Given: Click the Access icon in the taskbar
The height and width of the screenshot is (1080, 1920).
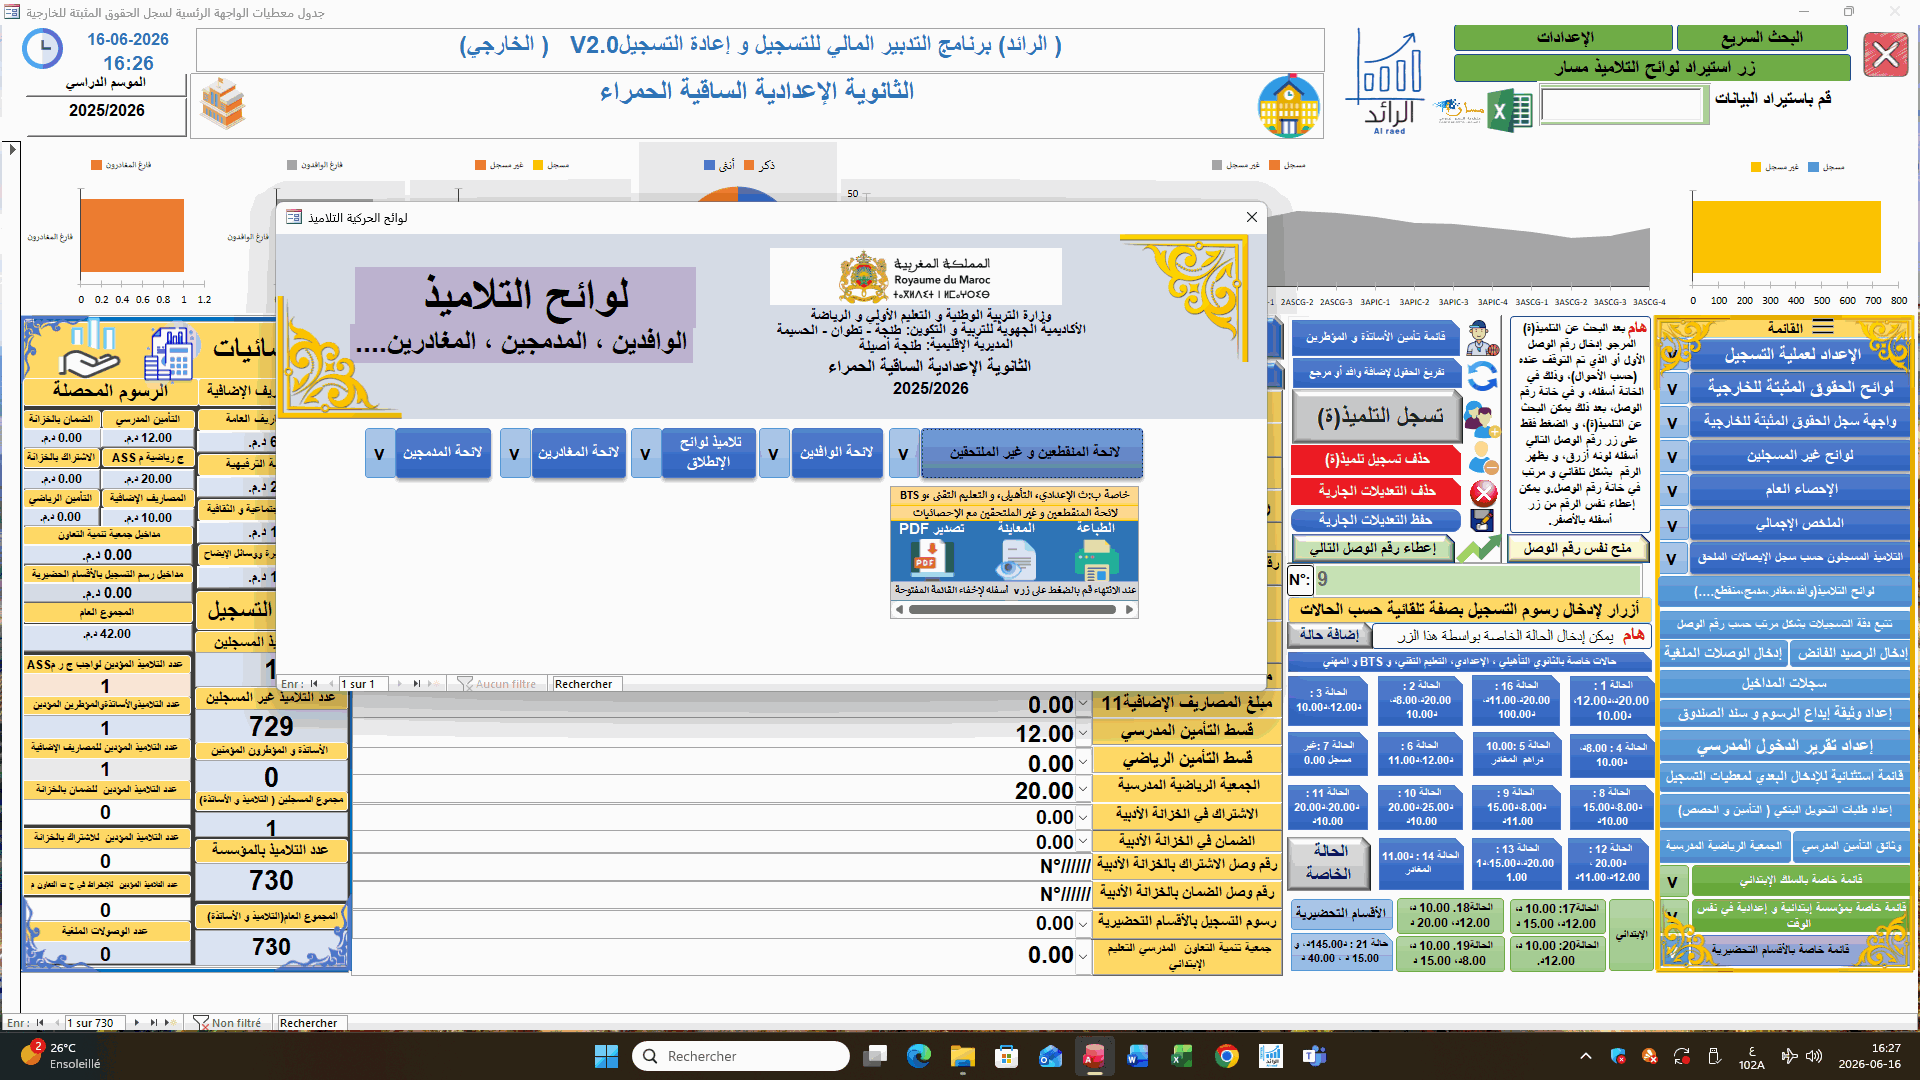Looking at the screenshot, I should [1094, 1056].
